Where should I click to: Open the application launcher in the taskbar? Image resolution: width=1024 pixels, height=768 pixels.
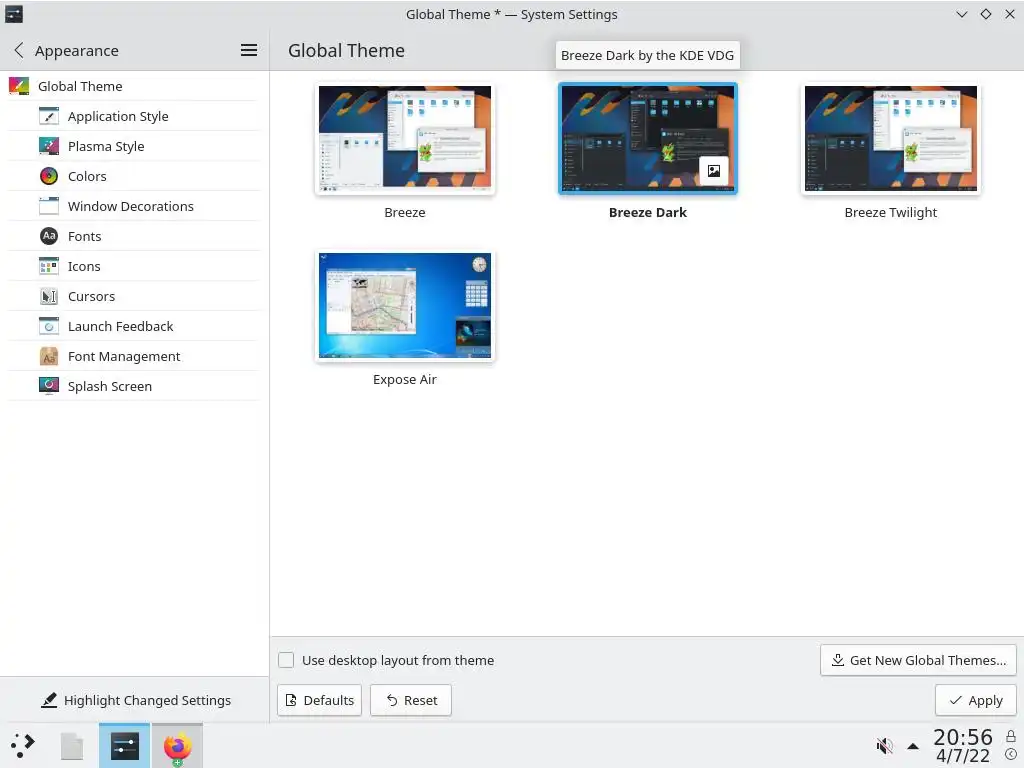[x=23, y=746]
